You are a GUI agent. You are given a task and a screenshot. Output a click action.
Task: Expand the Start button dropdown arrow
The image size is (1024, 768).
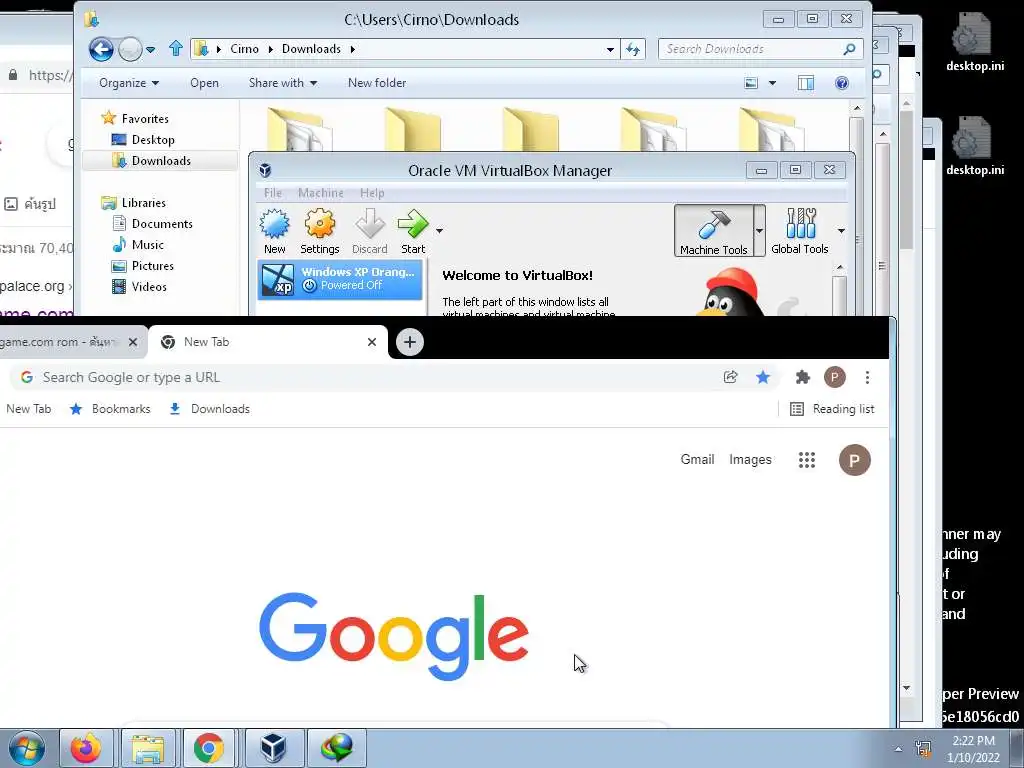point(440,231)
